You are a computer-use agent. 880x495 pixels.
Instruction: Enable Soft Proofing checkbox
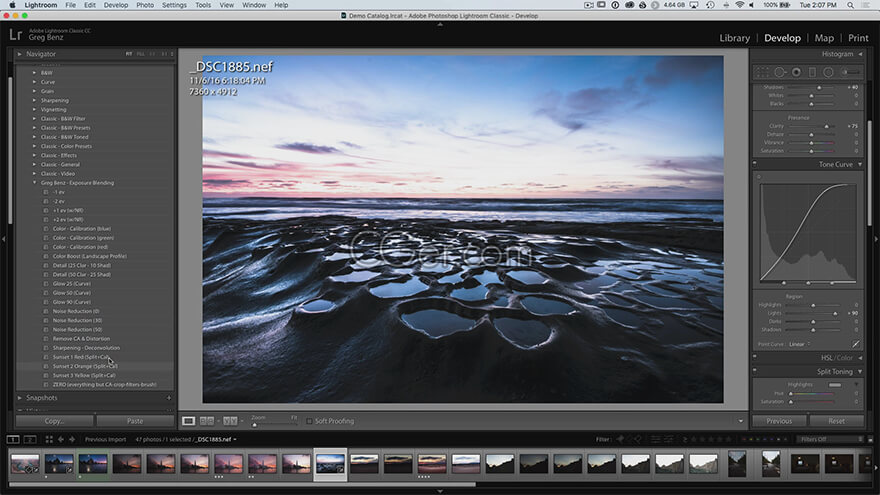(x=309, y=421)
